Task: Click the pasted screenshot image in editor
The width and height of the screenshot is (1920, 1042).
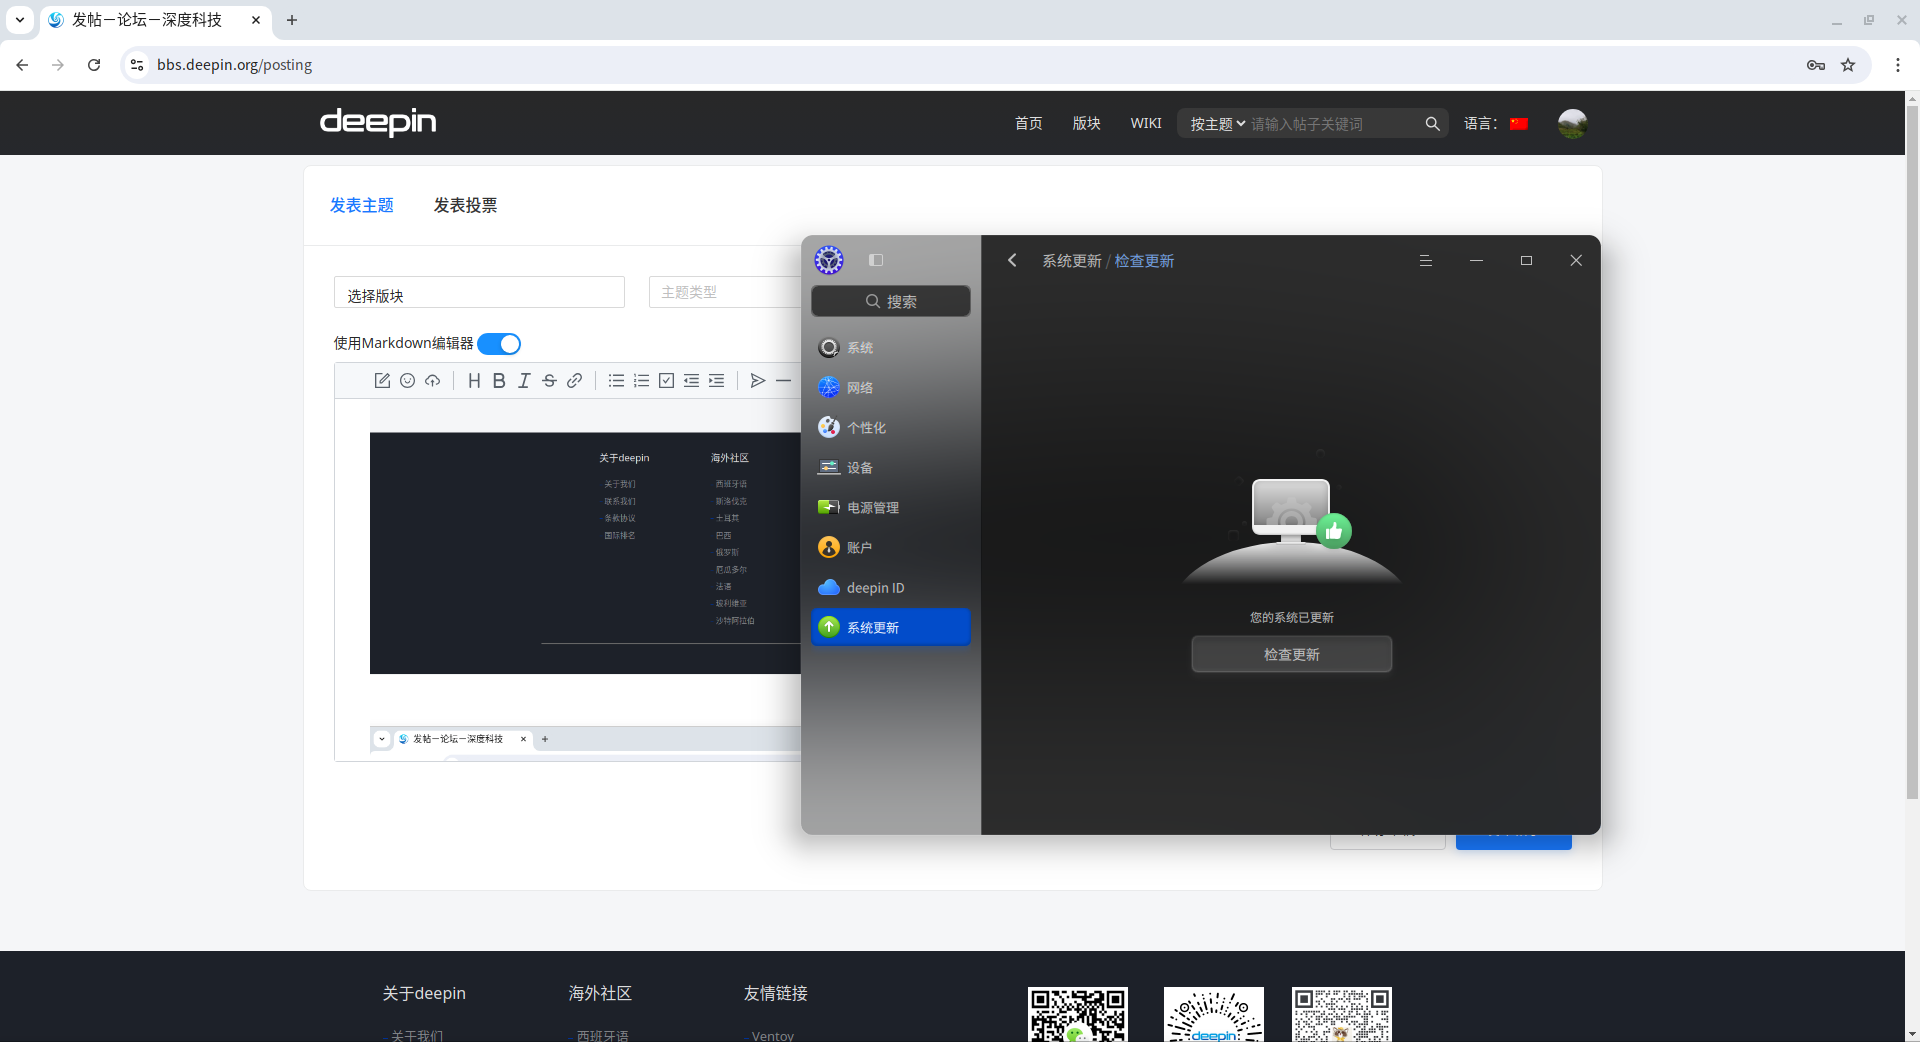Action: pos(585,553)
